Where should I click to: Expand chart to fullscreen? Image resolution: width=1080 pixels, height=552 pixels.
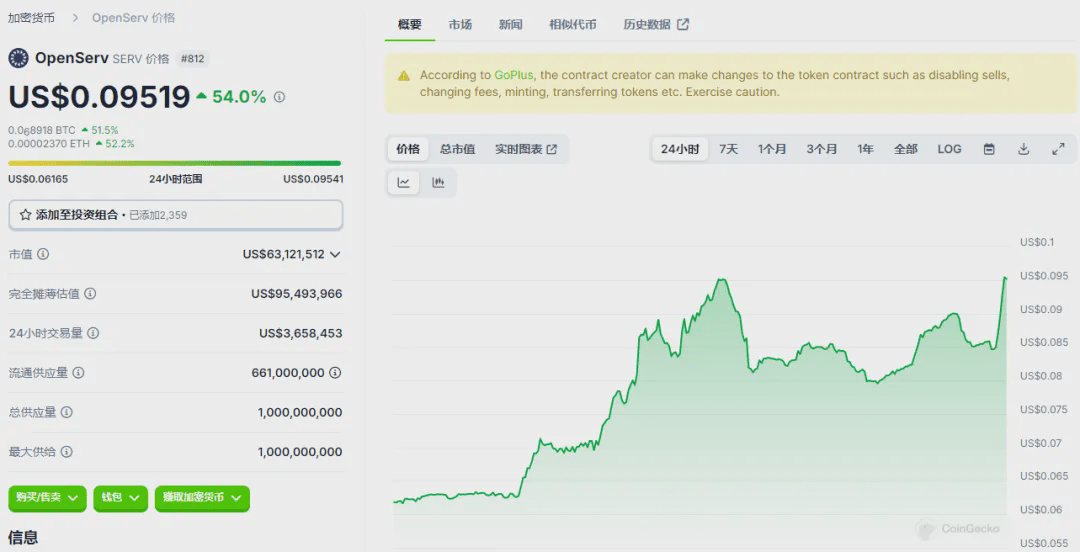click(1059, 149)
